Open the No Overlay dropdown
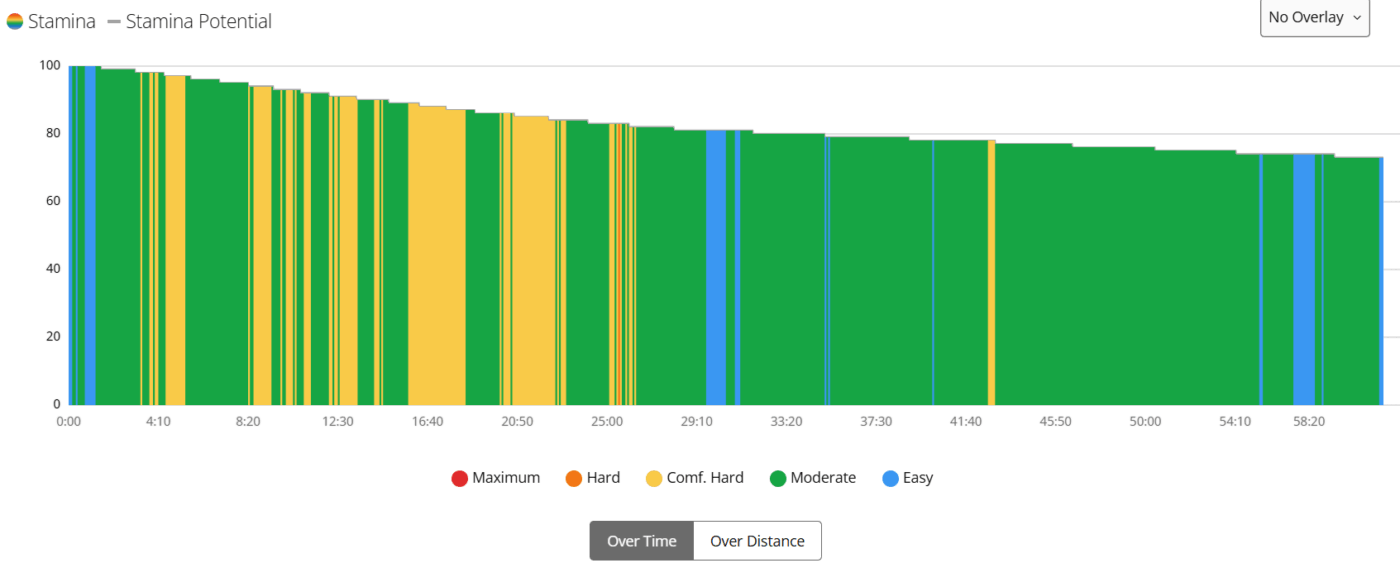 (1314, 17)
